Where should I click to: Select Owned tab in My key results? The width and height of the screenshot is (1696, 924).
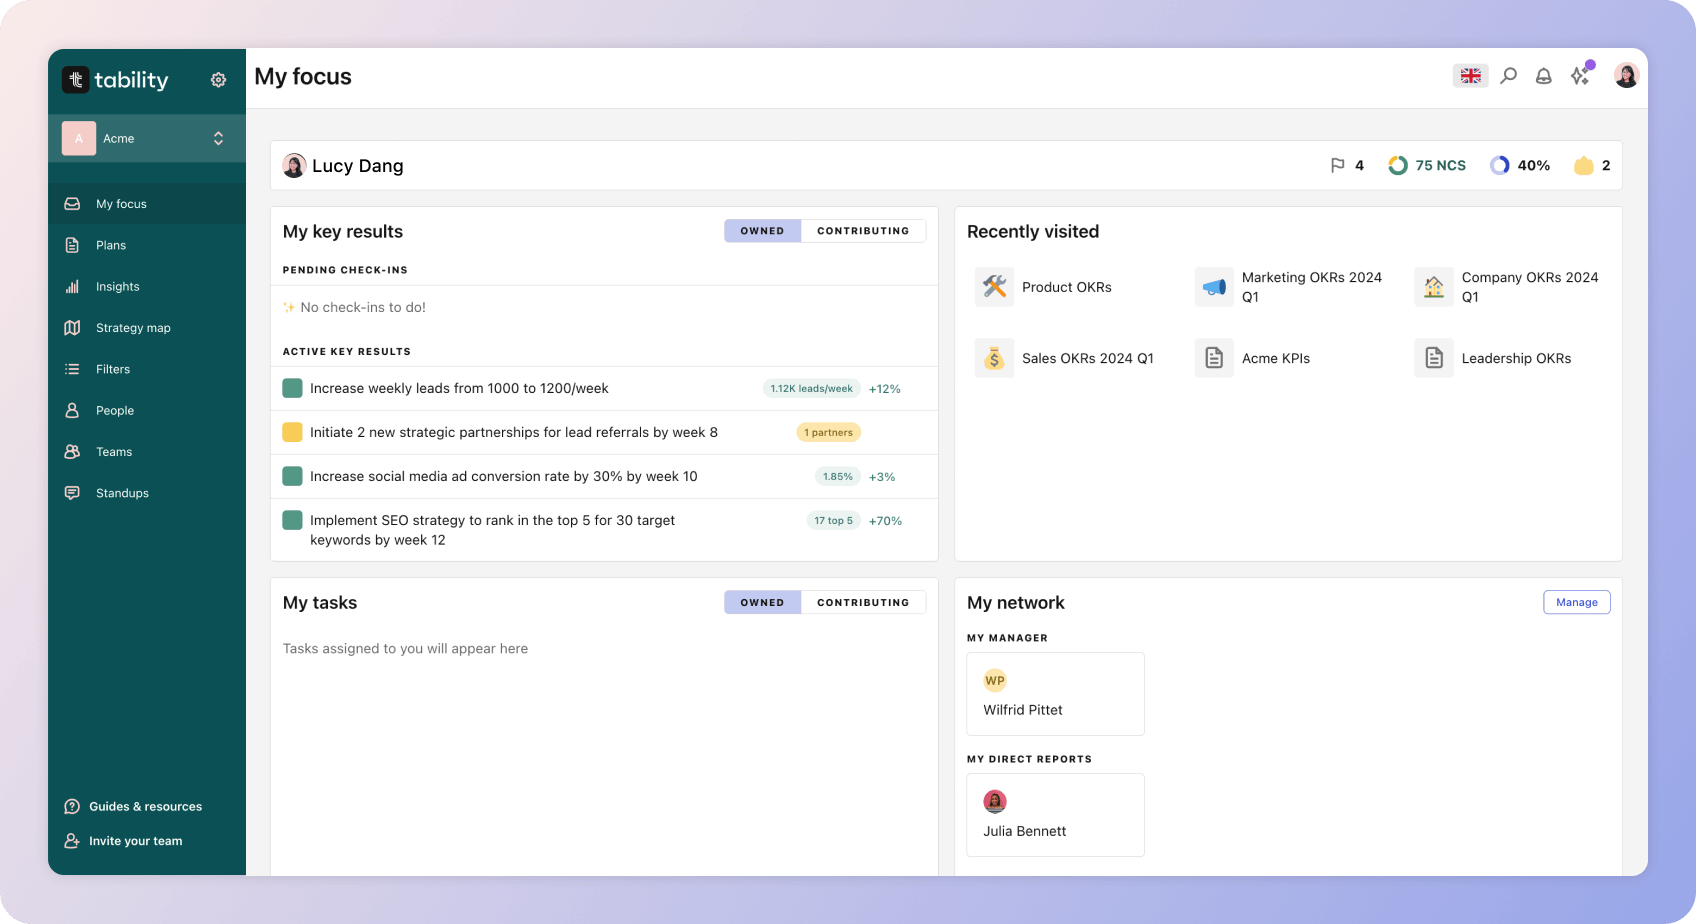pos(762,231)
